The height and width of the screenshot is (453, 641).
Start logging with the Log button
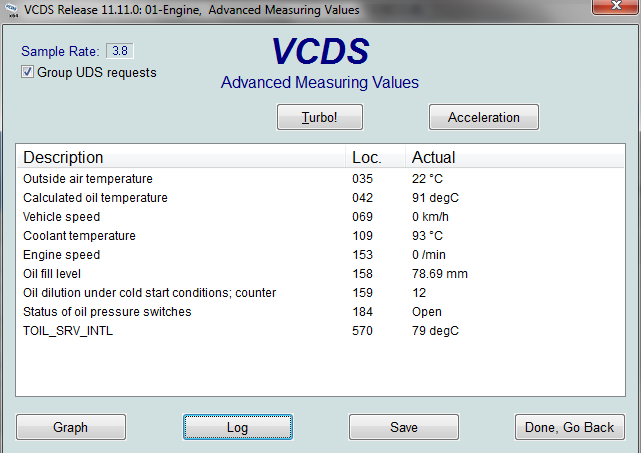(238, 427)
